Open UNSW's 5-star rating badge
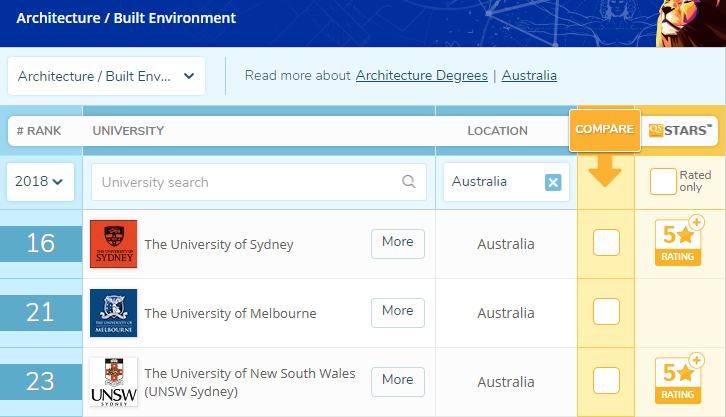 (x=680, y=379)
